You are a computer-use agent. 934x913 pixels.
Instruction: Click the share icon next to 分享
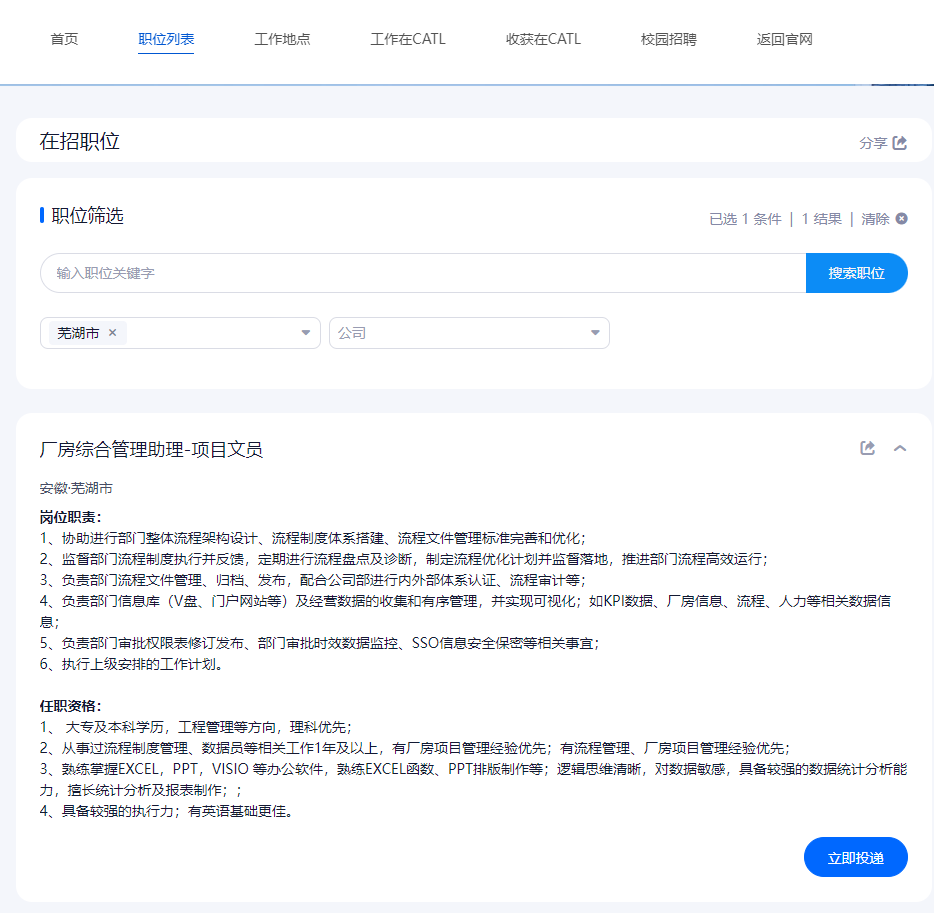click(x=899, y=142)
